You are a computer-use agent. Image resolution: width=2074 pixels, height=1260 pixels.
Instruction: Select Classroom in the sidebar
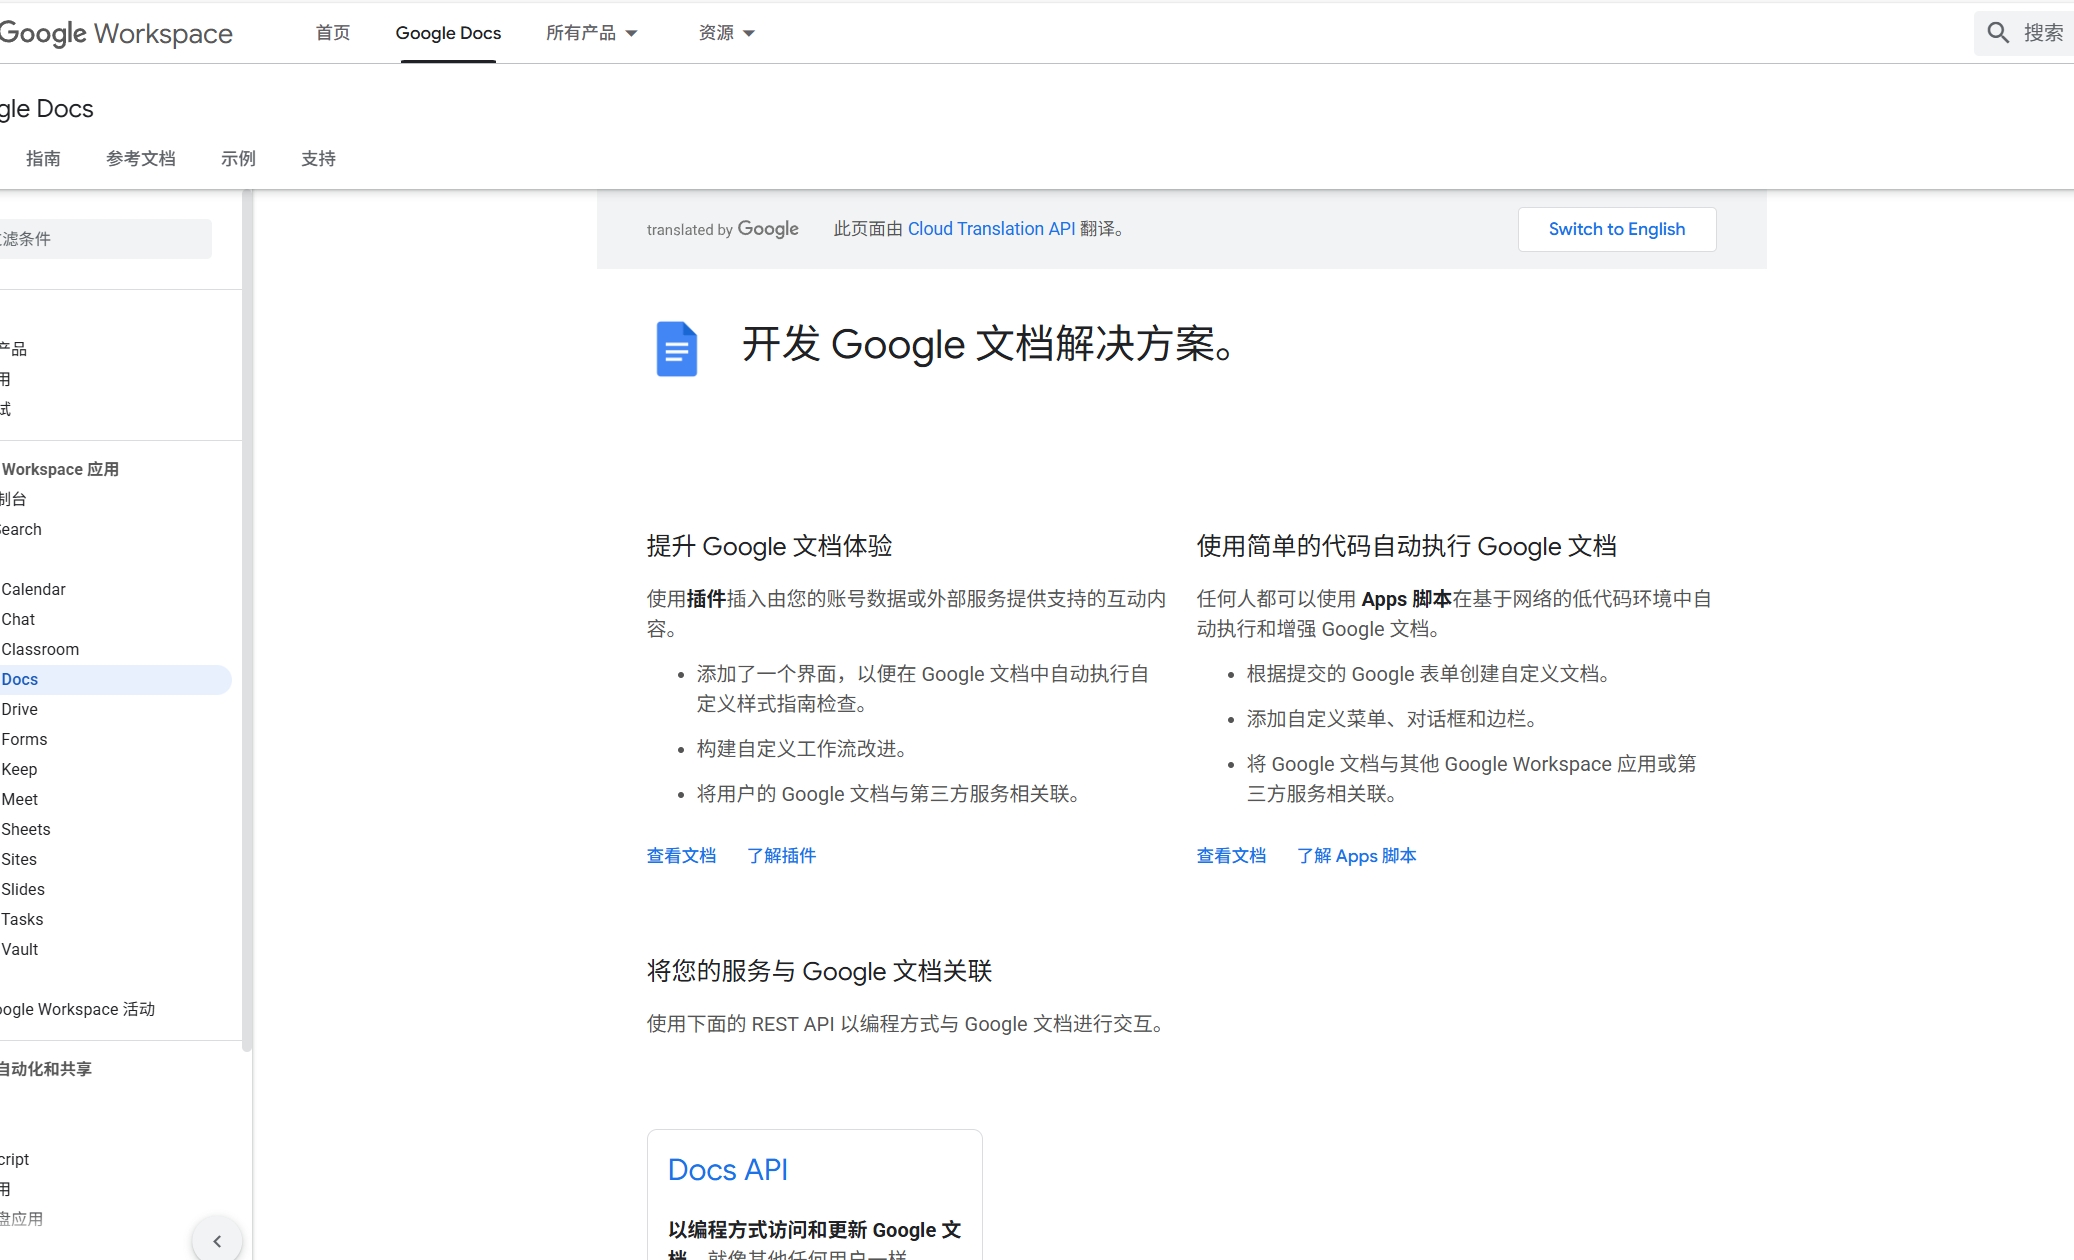(40, 649)
